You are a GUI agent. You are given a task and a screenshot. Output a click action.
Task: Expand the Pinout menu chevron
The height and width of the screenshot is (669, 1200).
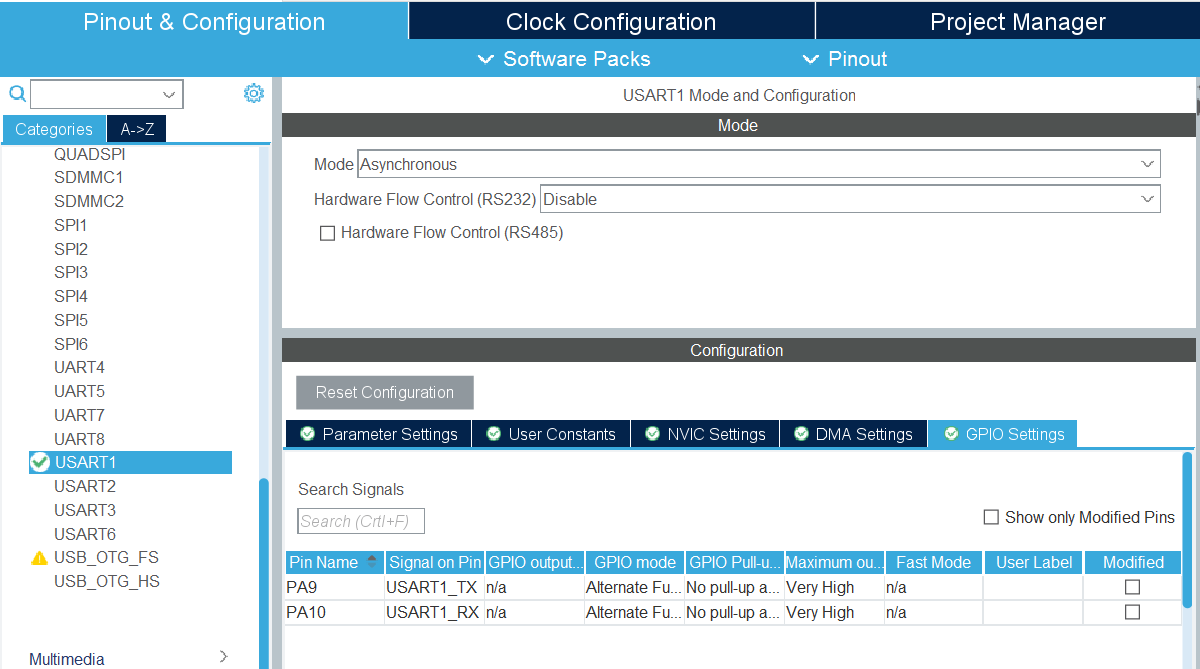[811, 59]
